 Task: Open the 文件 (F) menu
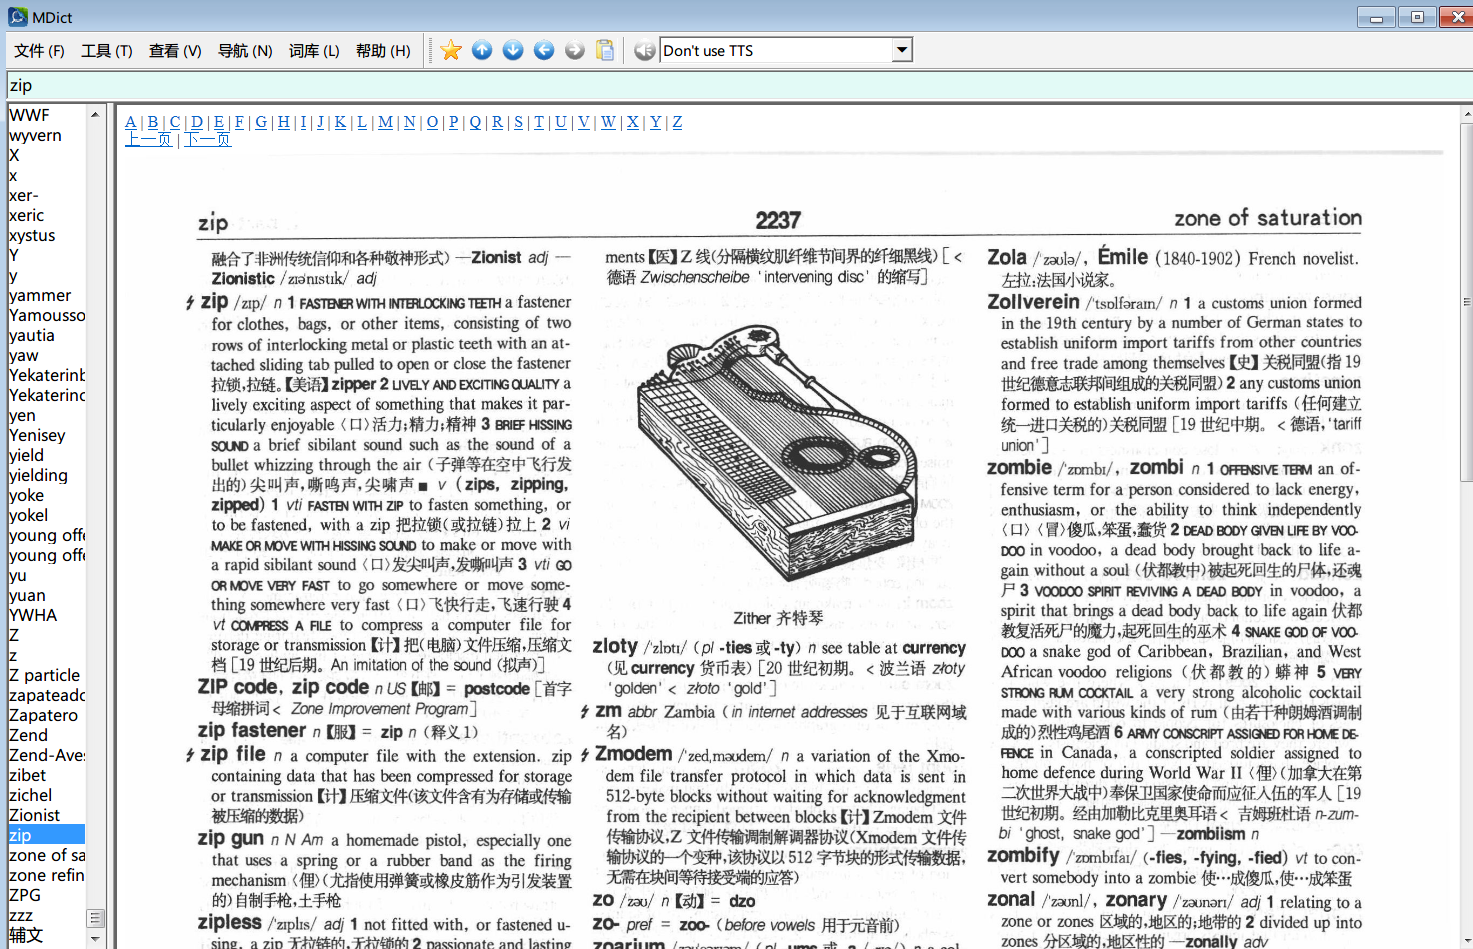click(x=39, y=51)
